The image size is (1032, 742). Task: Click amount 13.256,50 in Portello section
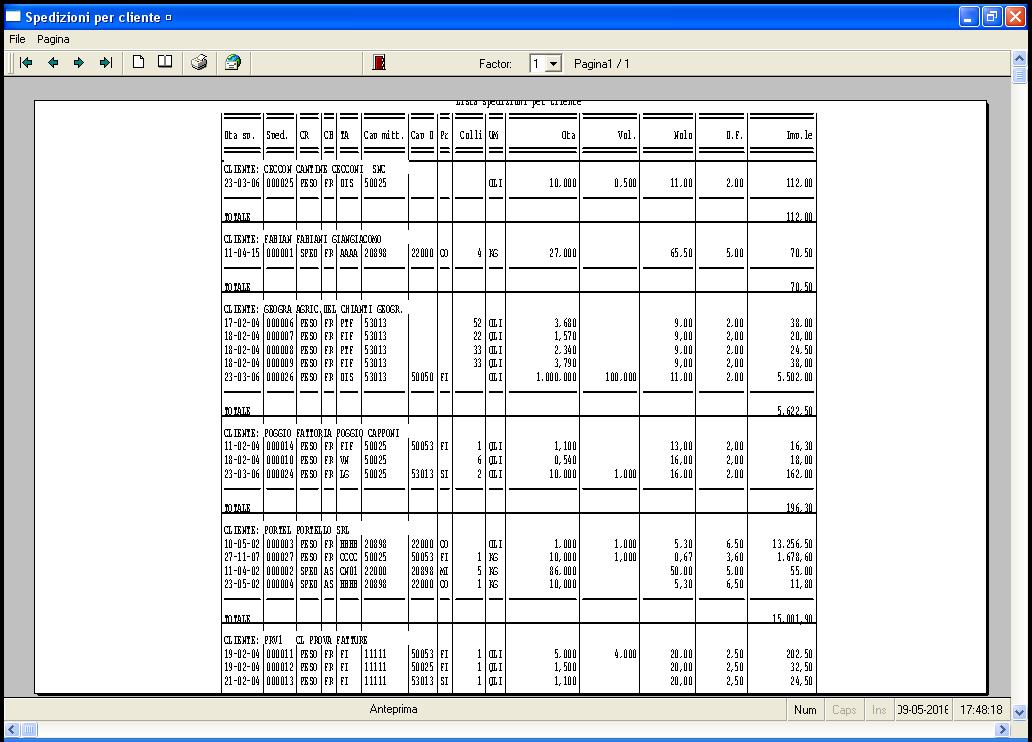(x=792, y=544)
